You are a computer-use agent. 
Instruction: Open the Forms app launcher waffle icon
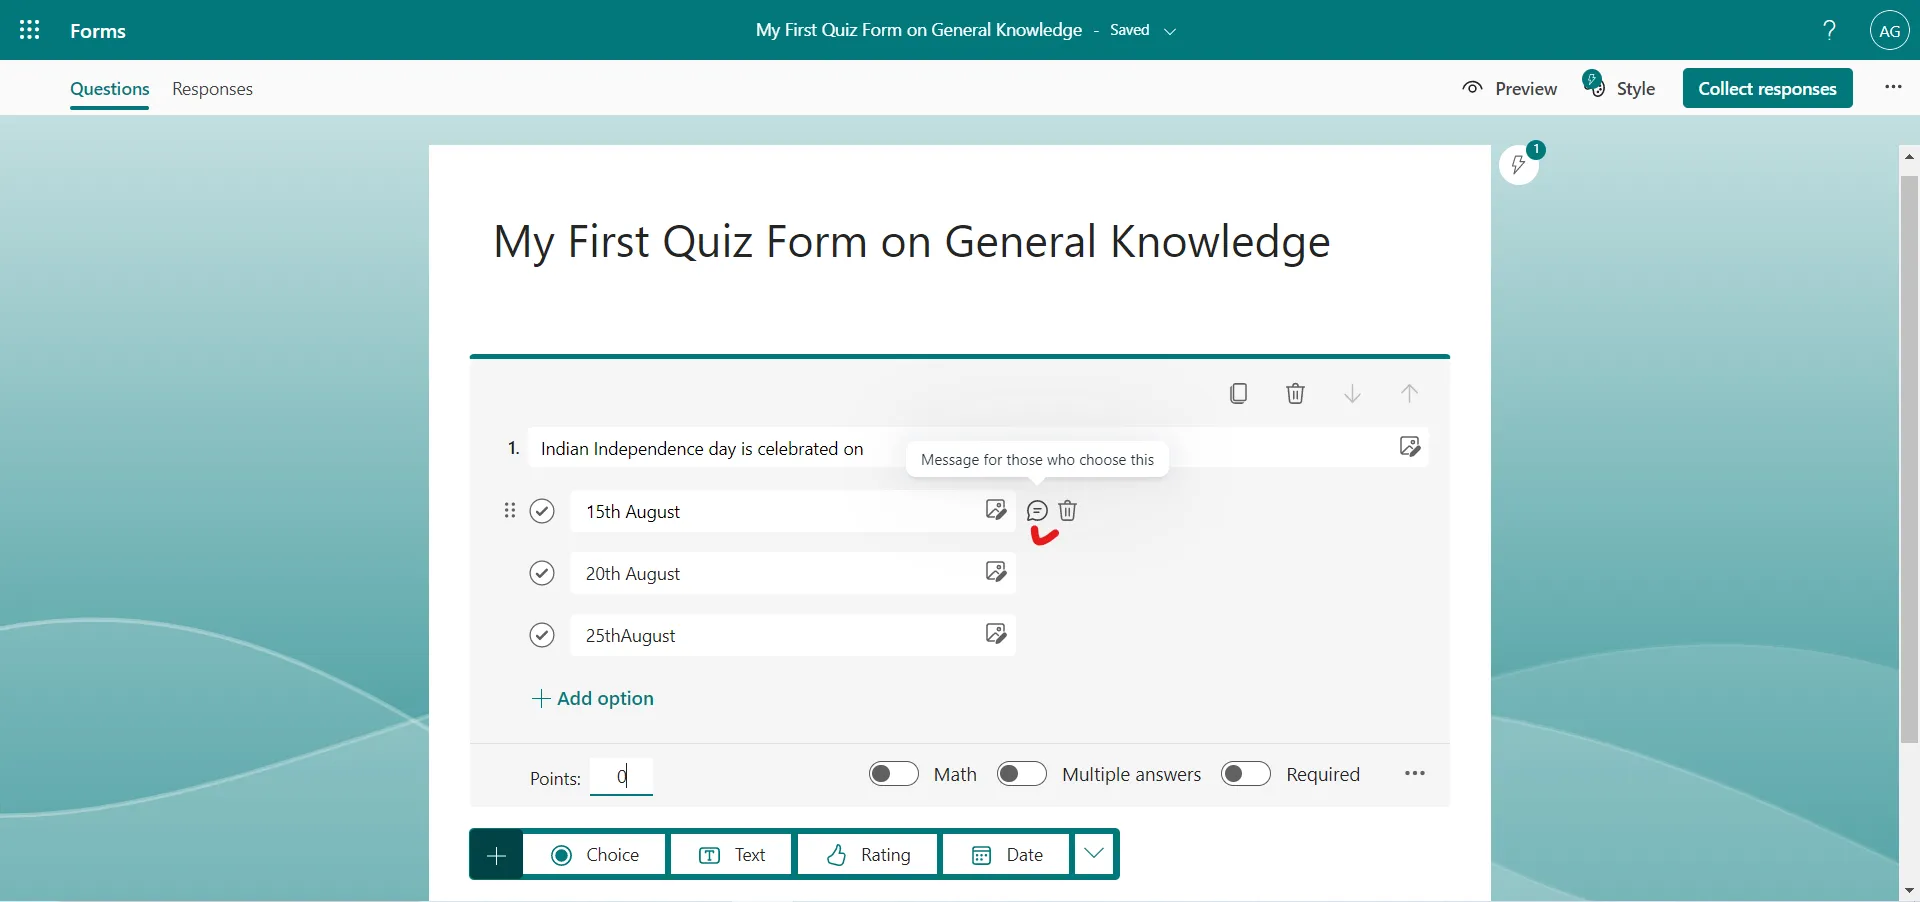pos(29,30)
